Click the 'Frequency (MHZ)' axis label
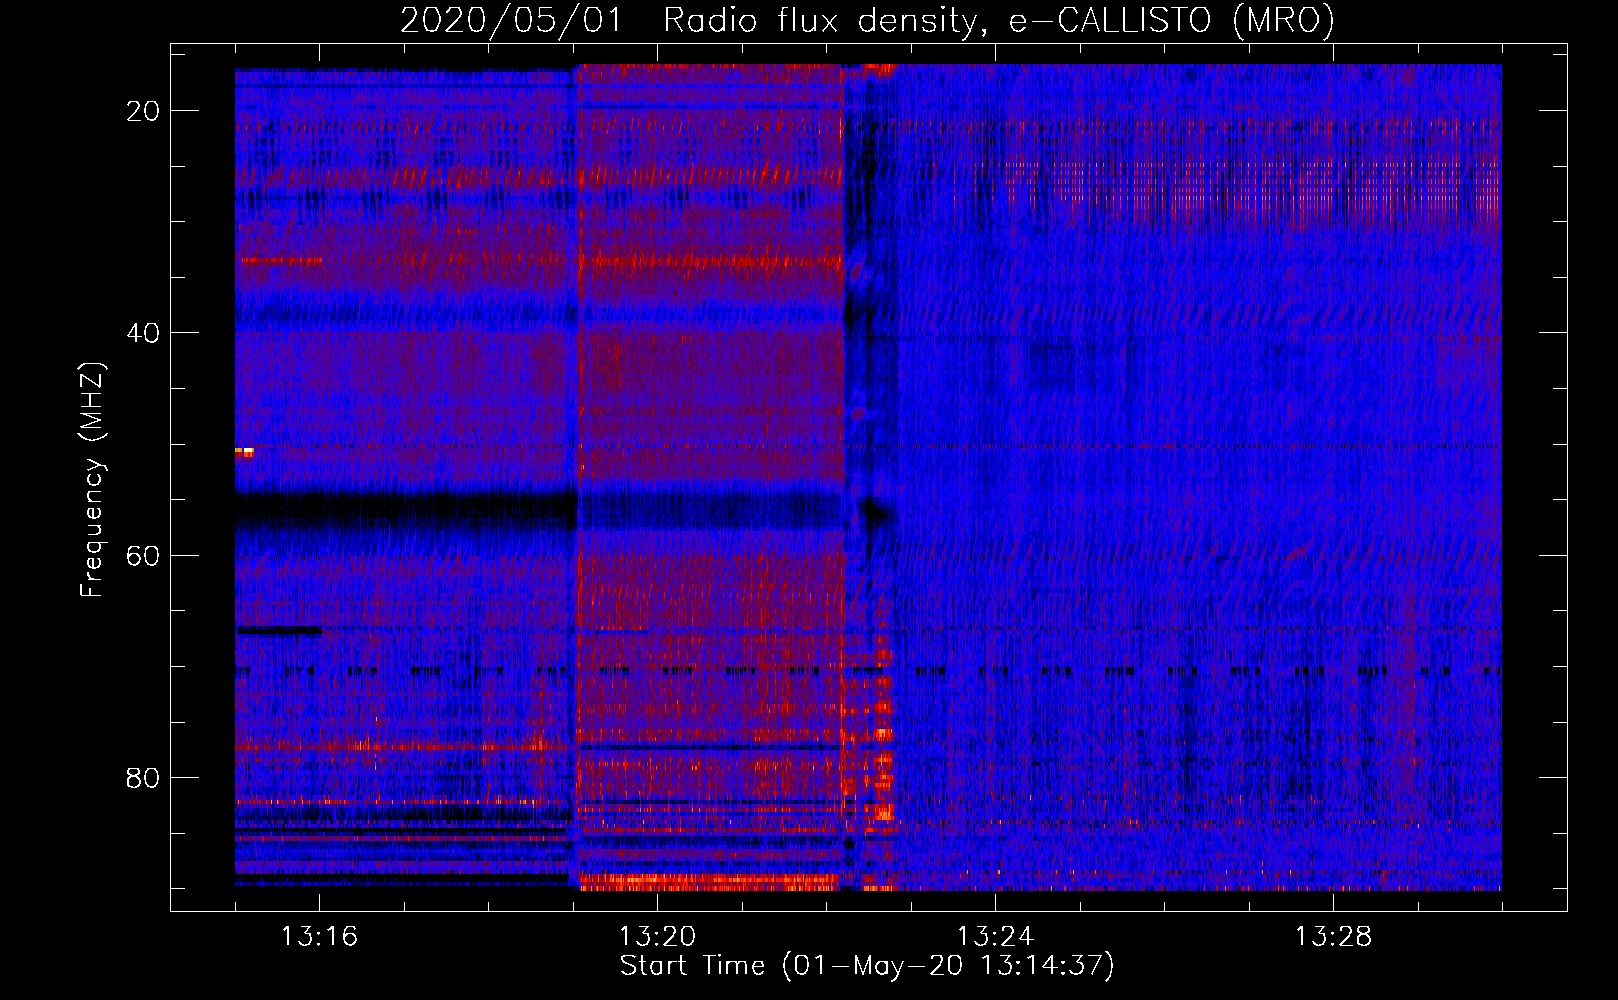The image size is (1618, 1000). click(x=92, y=480)
